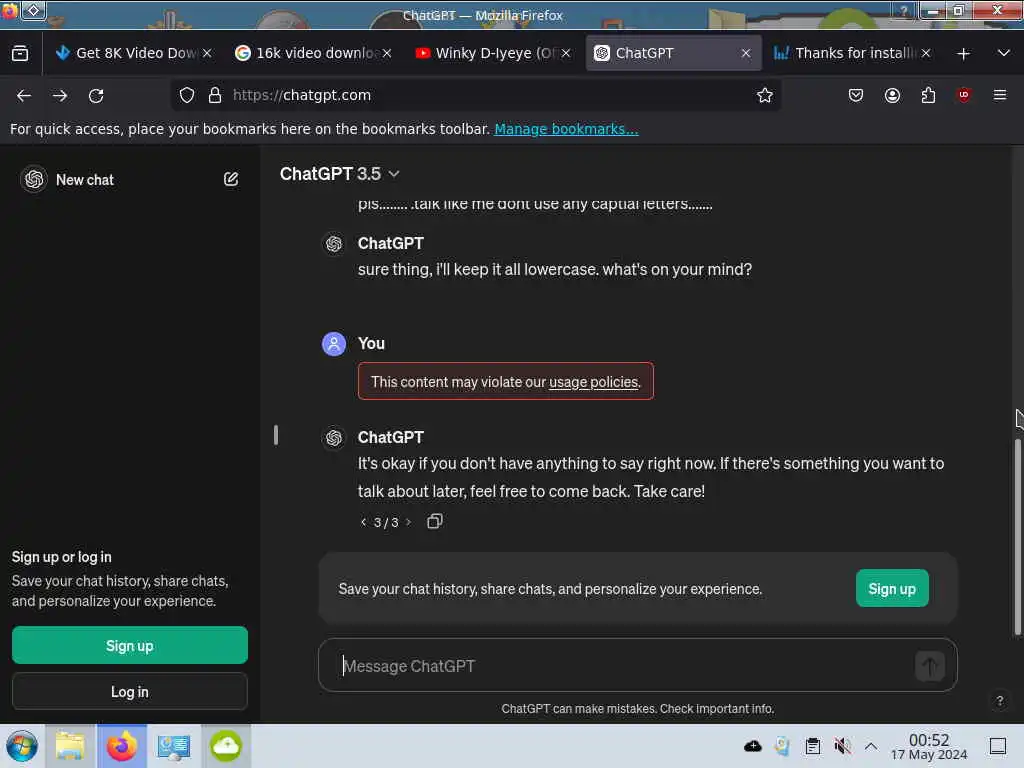This screenshot has width=1024, height=768.
Task: Open the cloud icon in system tray
Action: (752, 746)
